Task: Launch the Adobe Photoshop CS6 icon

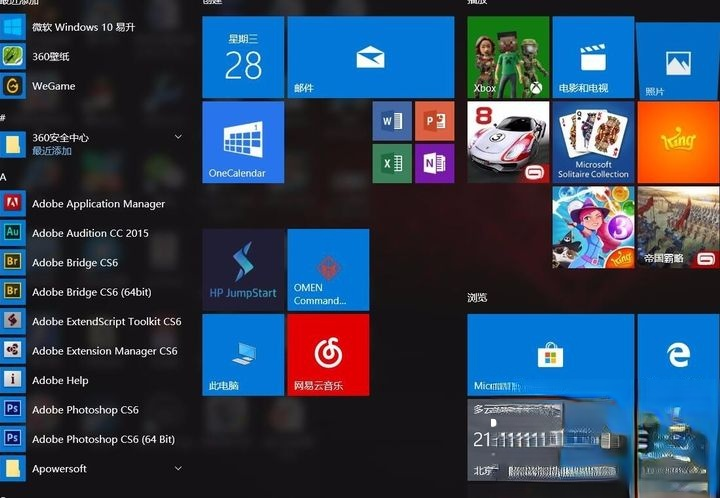Action: point(12,409)
